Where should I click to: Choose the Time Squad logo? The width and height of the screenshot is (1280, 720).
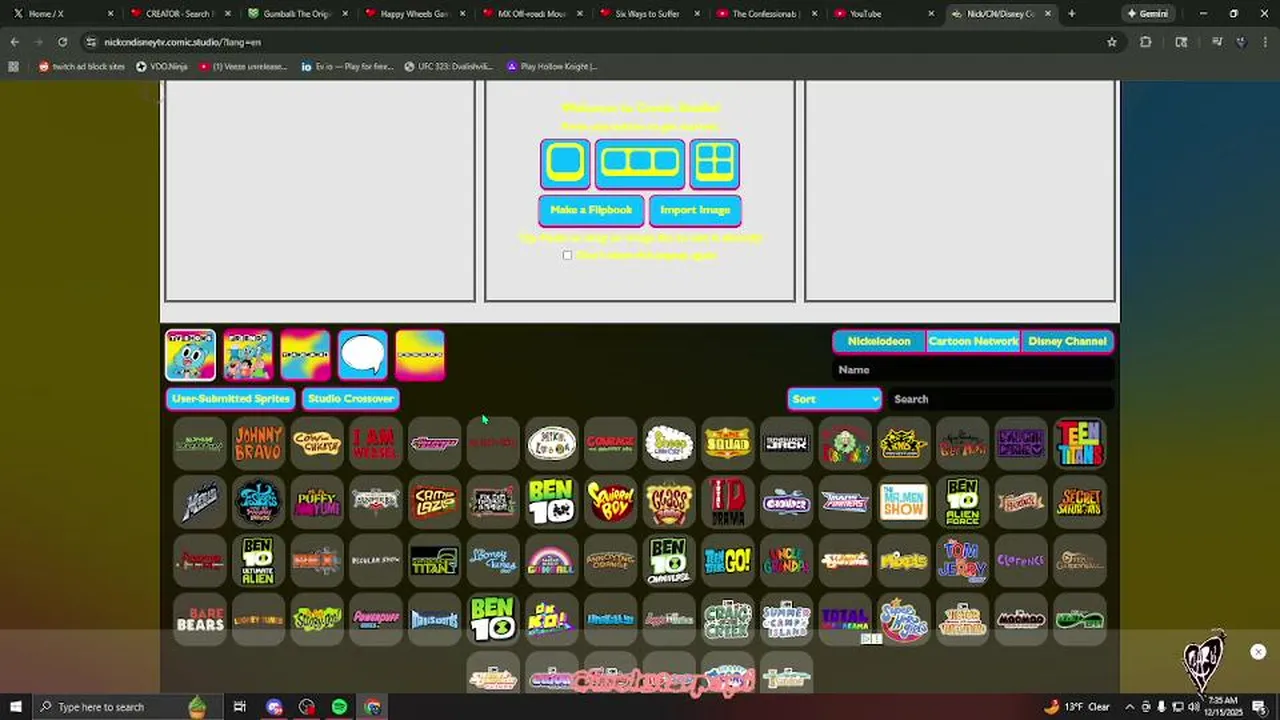point(727,443)
